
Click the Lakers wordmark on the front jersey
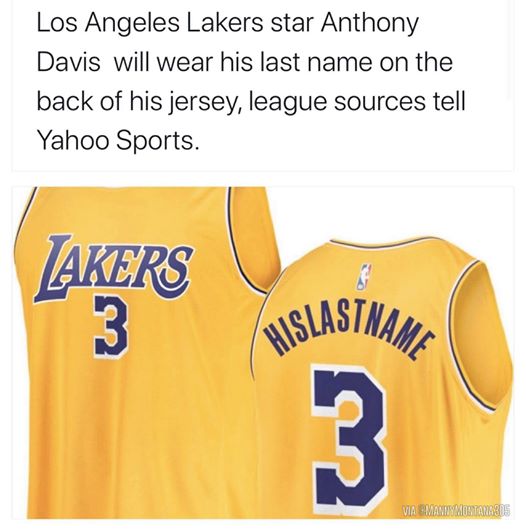[x=113, y=268]
